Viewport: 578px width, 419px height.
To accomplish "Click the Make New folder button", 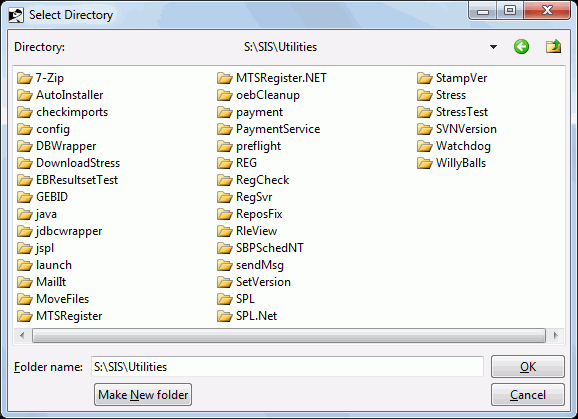I will 143,395.
